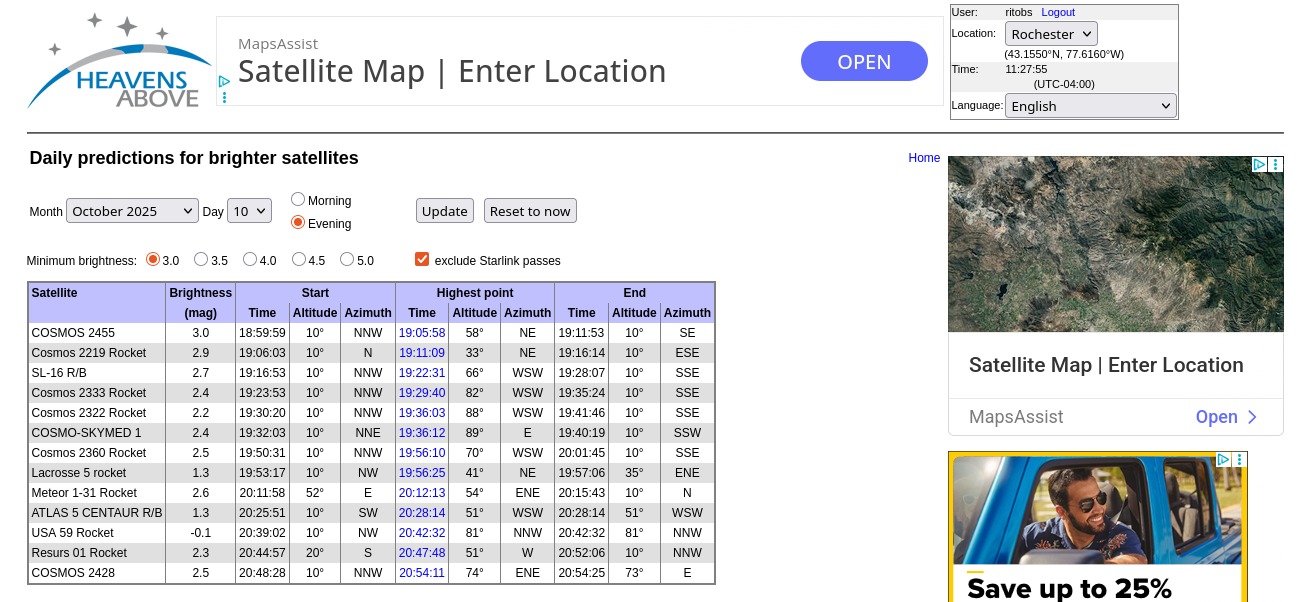The width and height of the screenshot is (1299, 602).
Task: Open USA 59 Rocket highest point time 20:42:32
Action: pyautogui.click(x=421, y=533)
